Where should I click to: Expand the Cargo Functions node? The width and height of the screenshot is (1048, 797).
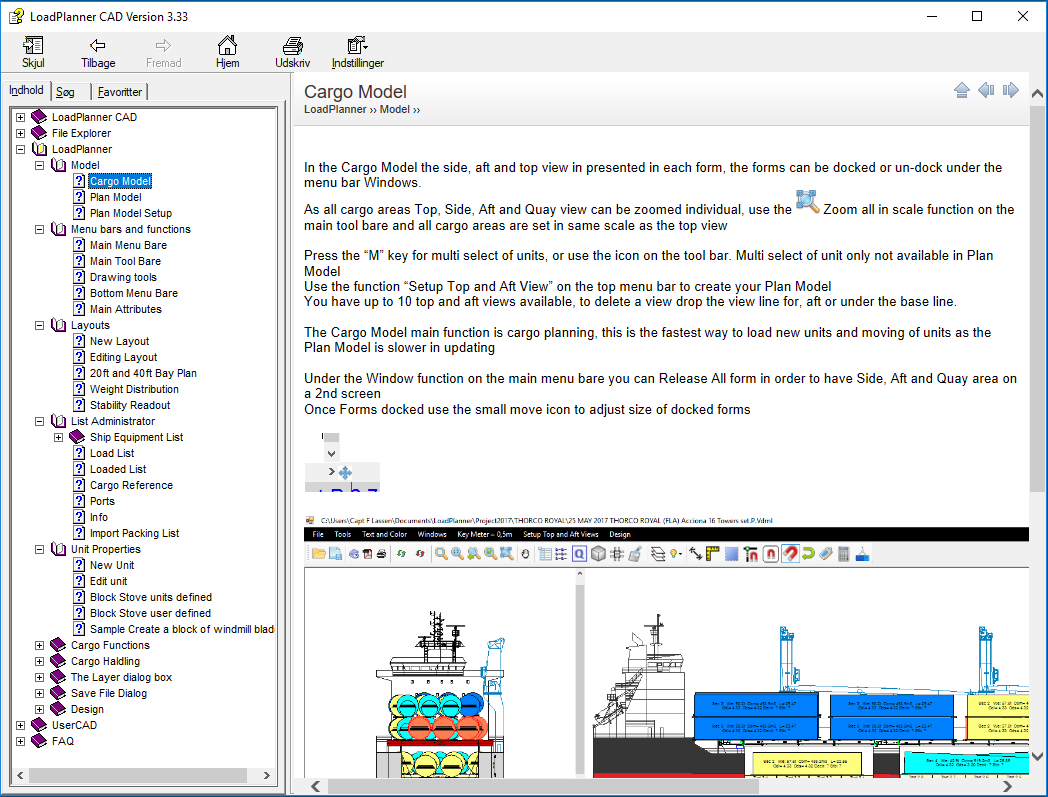pos(39,645)
